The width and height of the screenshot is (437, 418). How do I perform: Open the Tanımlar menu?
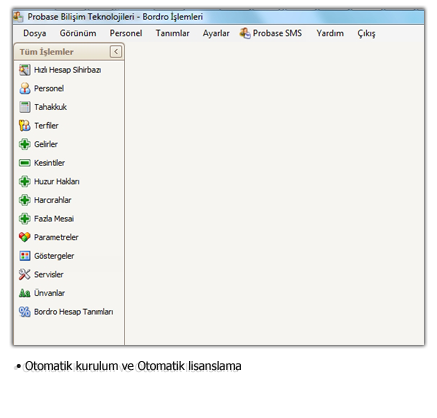(x=172, y=33)
